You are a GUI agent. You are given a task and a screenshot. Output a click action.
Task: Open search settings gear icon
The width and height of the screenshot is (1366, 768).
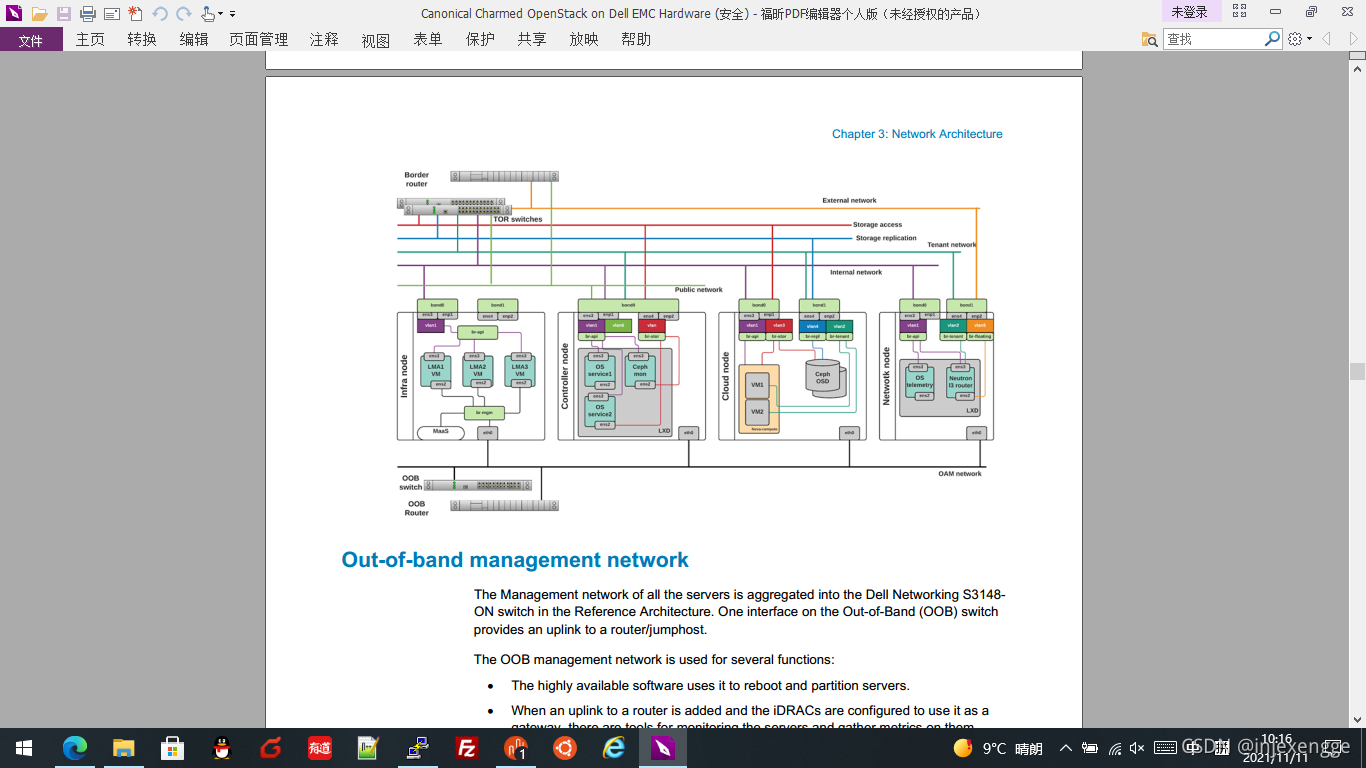pyautogui.click(x=1296, y=39)
